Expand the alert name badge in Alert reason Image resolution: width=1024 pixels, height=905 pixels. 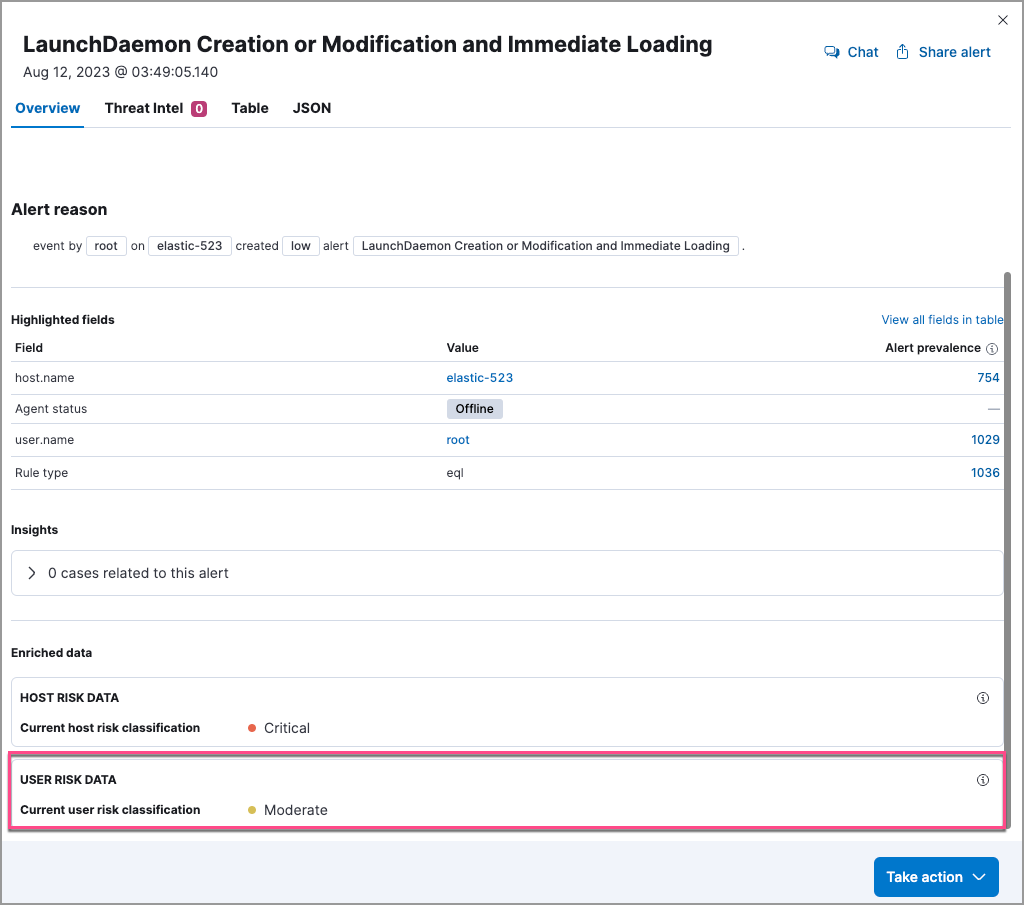[x=546, y=245]
